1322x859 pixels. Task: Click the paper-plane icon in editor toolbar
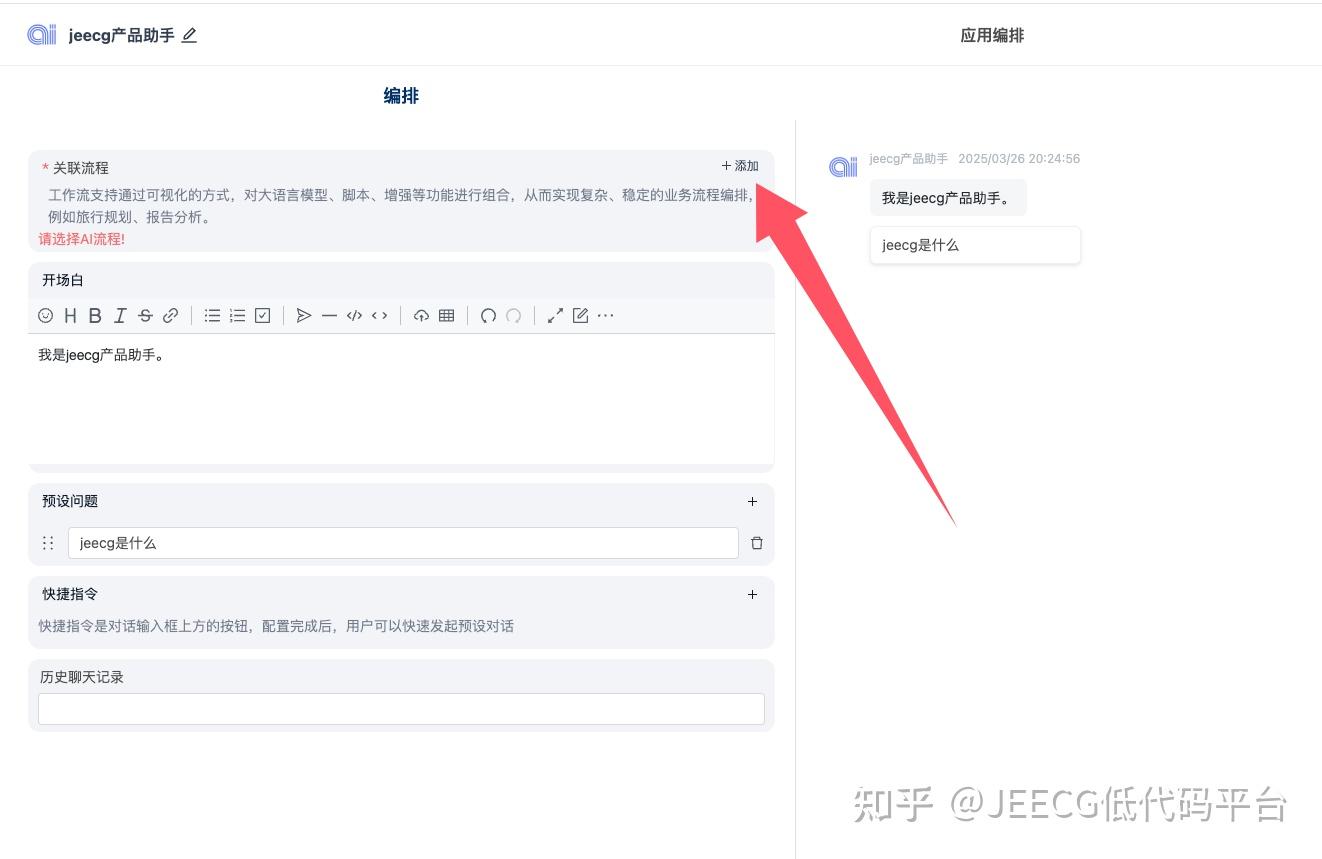point(304,316)
